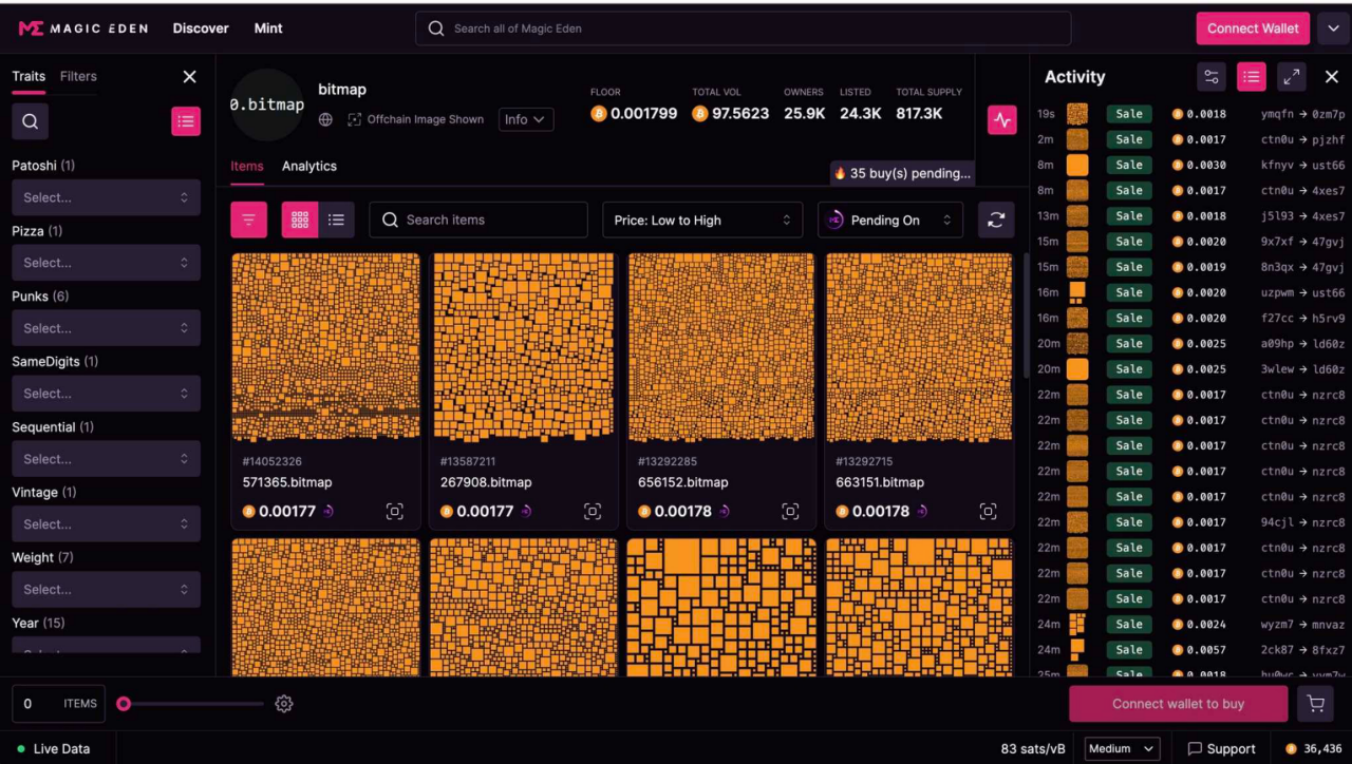Viewport: 1352px width, 764px height.
Task: Click sweep settings gear icon
Action: [x=284, y=704]
